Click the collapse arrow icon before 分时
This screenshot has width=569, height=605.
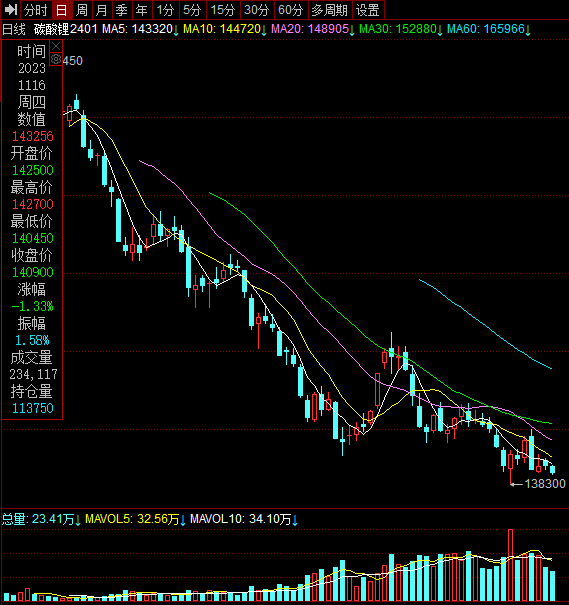tap(11, 10)
